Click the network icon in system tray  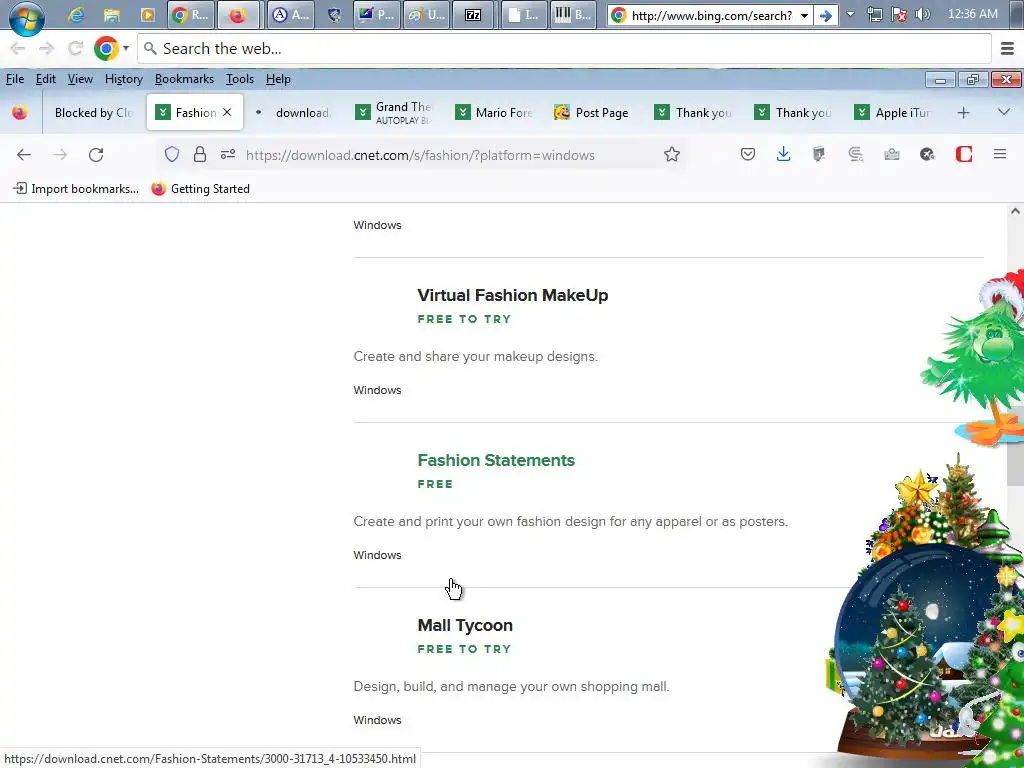tap(874, 14)
